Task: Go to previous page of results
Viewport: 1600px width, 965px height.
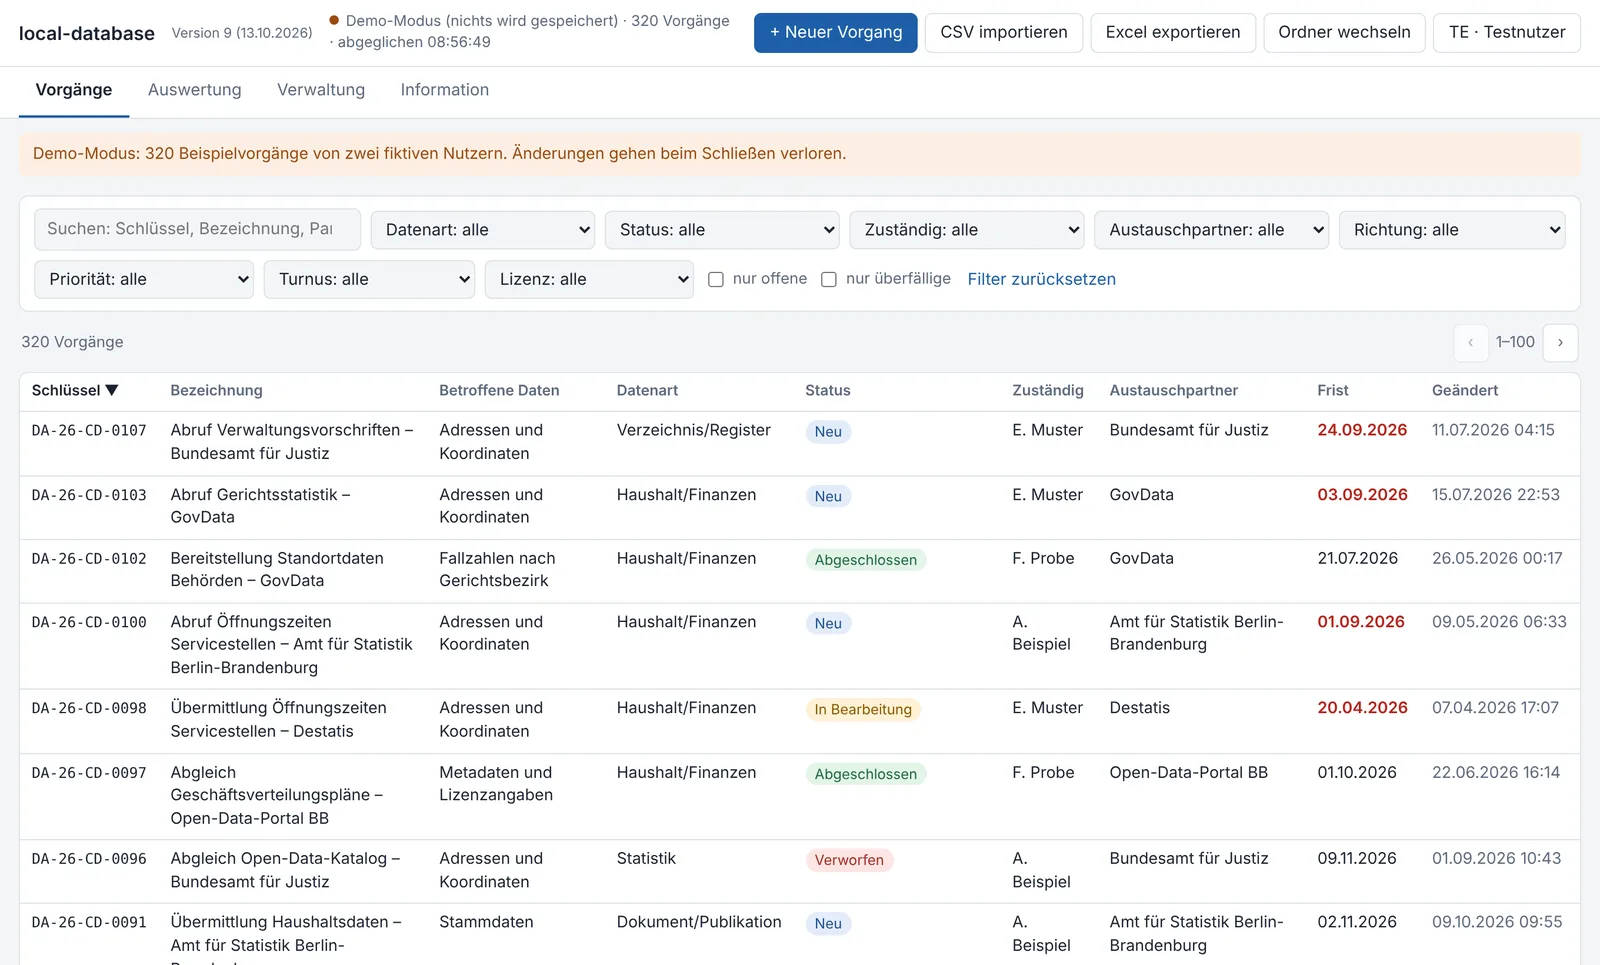Action: [1470, 342]
